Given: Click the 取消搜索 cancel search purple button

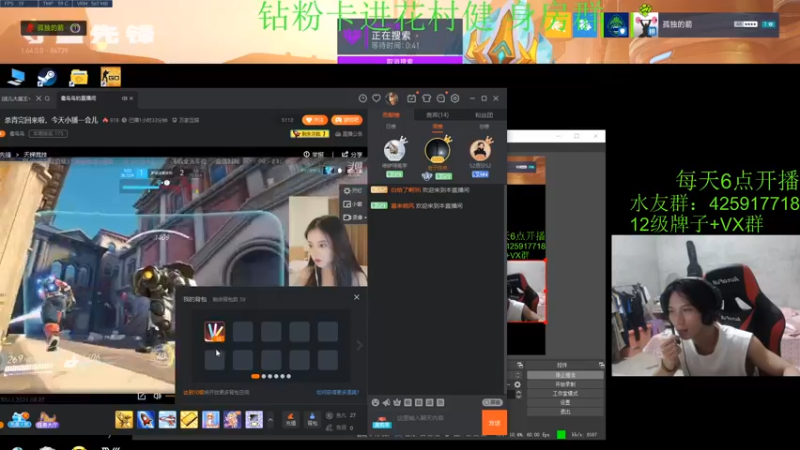Looking at the screenshot, I should point(399,60).
